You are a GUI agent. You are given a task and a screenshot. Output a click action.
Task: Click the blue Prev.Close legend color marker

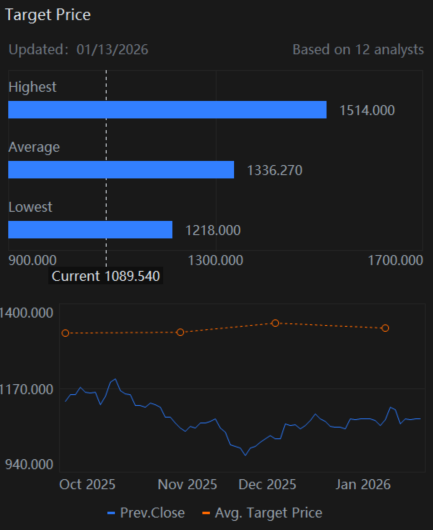(111, 513)
